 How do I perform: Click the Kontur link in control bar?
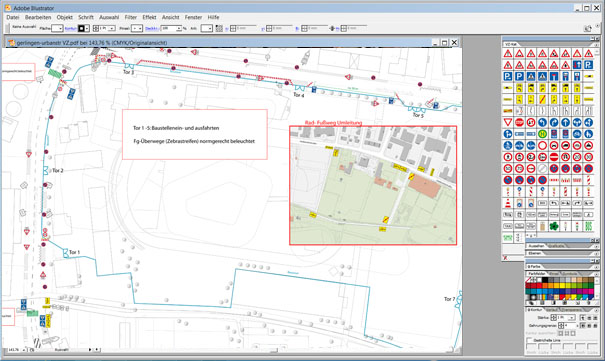pyautogui.click(x=70, y=29)
